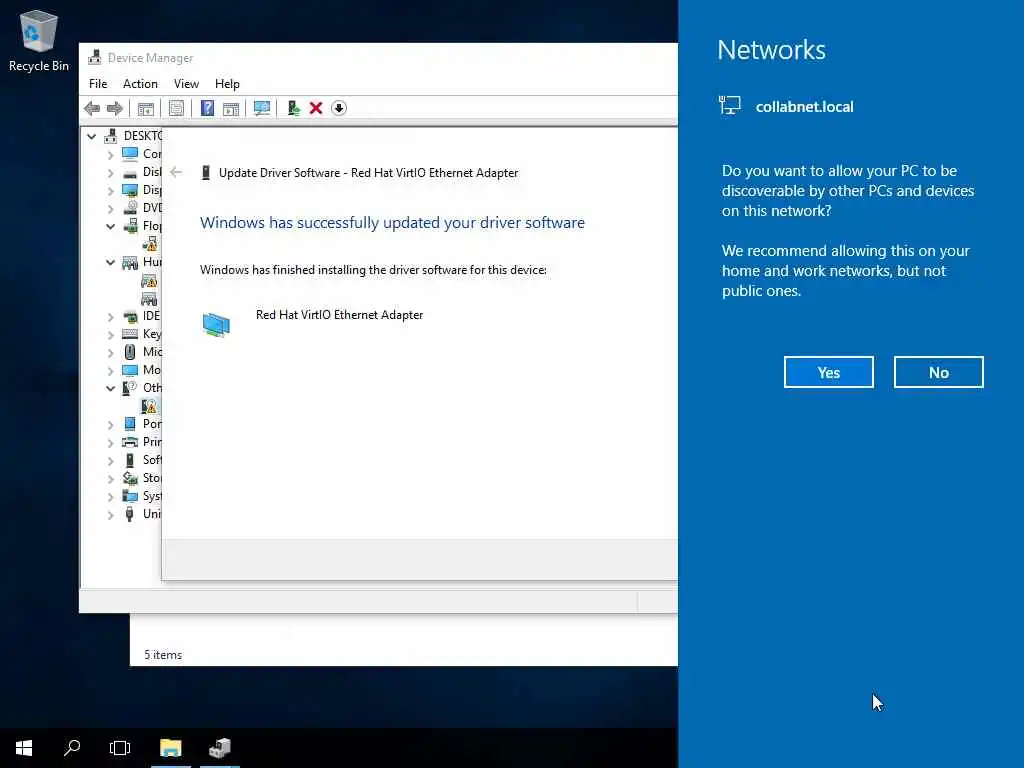The width and height of the screenshot is (1024, 768).
Task: Click the Update Driver Software toolbar icon
Action: (x=293, y=108)
